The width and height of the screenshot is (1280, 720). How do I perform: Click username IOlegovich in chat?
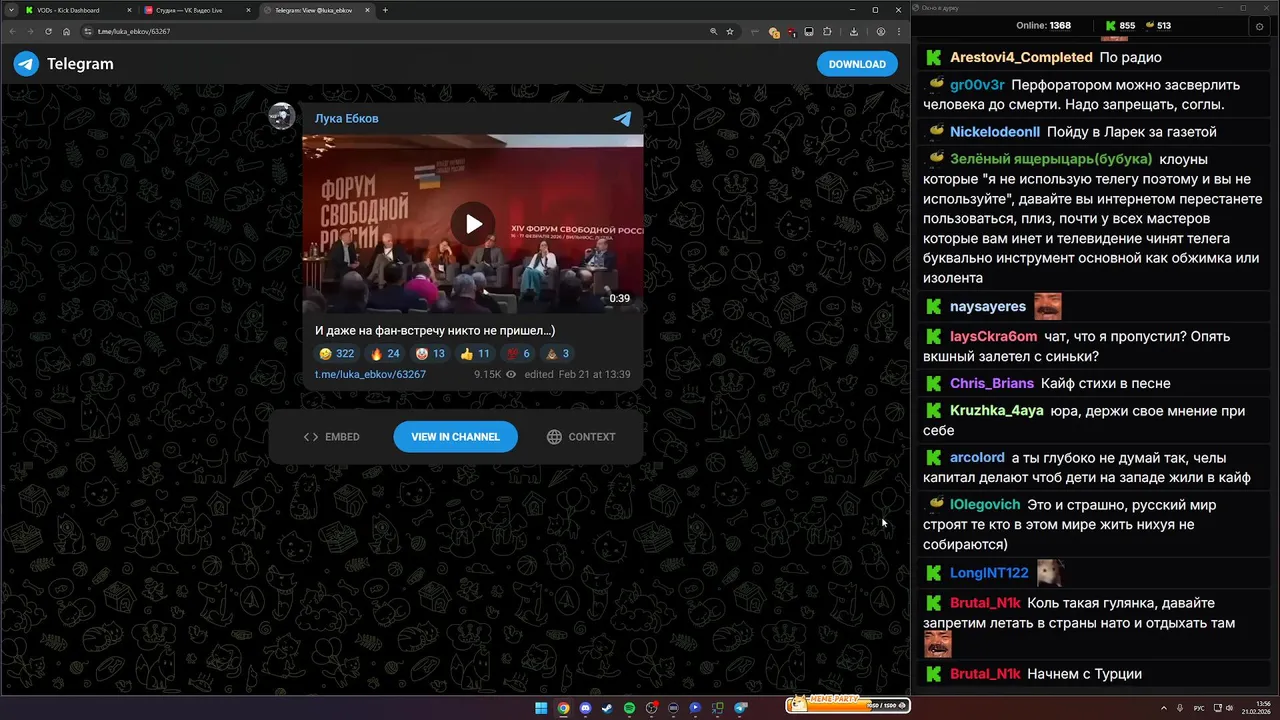[985, 505]
